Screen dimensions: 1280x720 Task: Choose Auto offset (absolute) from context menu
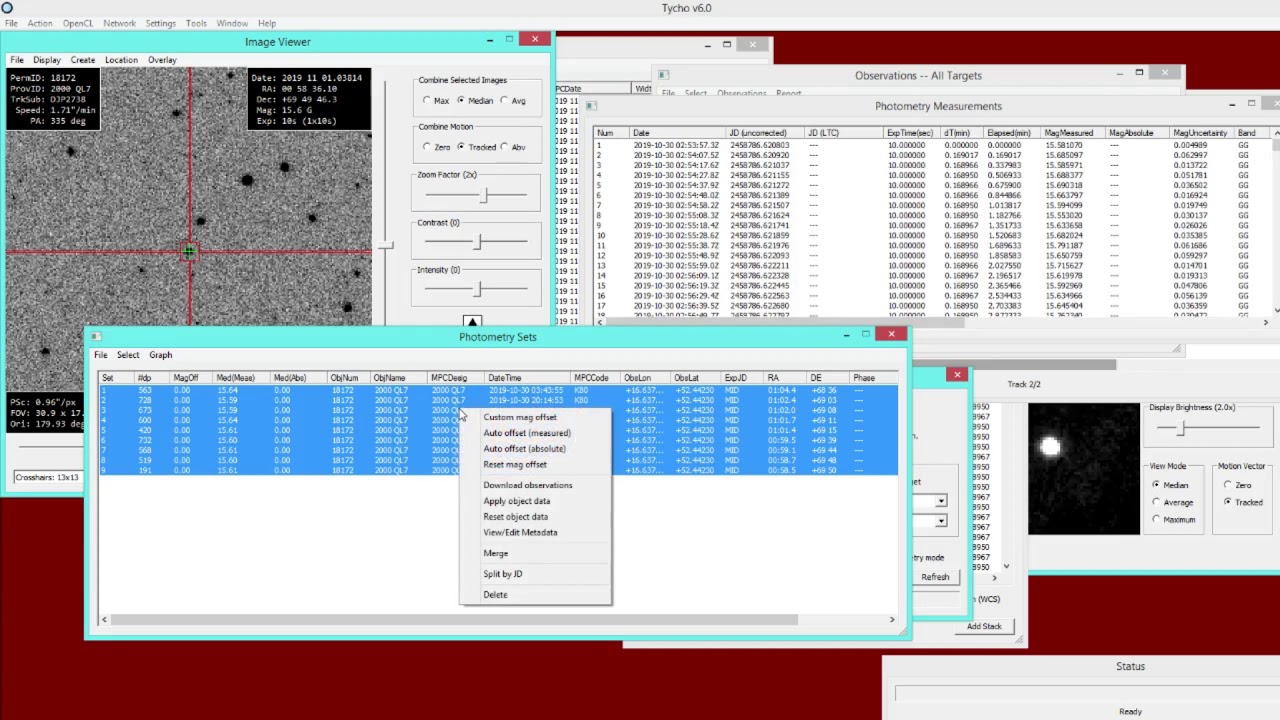(x=524, y=449)
